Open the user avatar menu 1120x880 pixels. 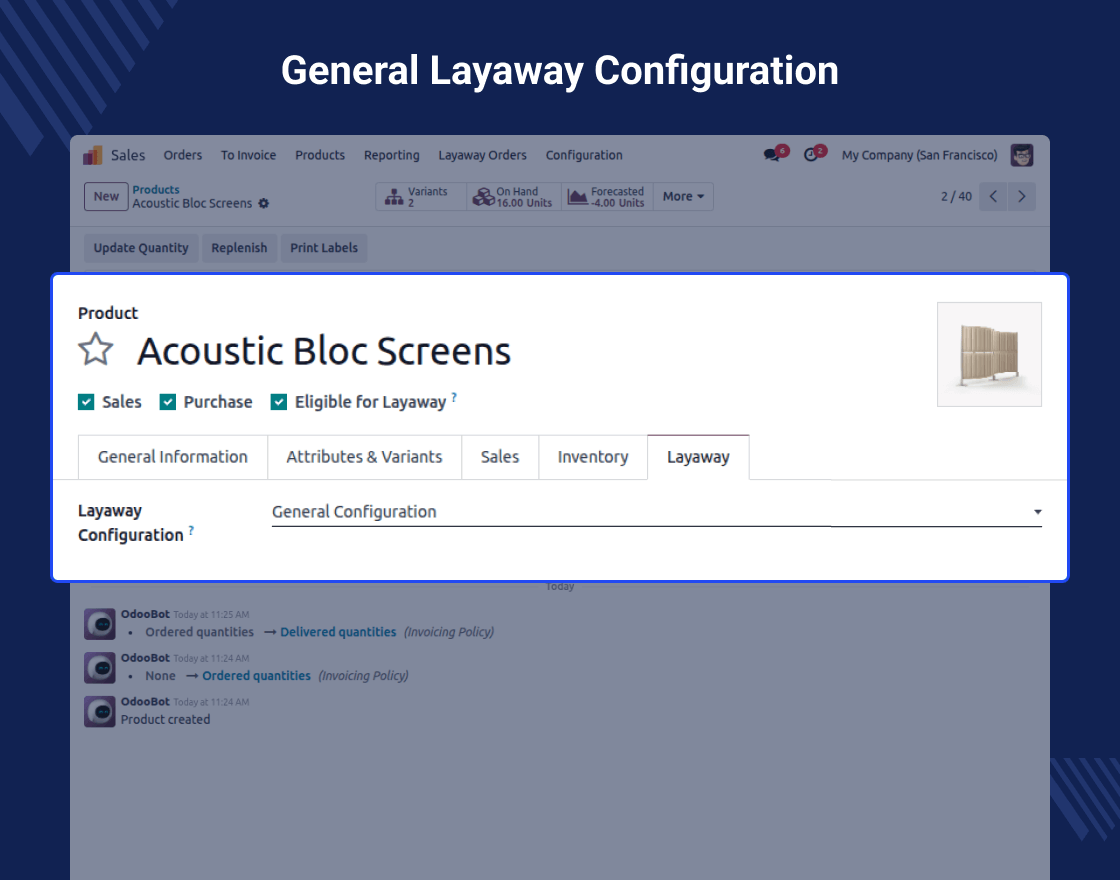(x=1022, y=155)
